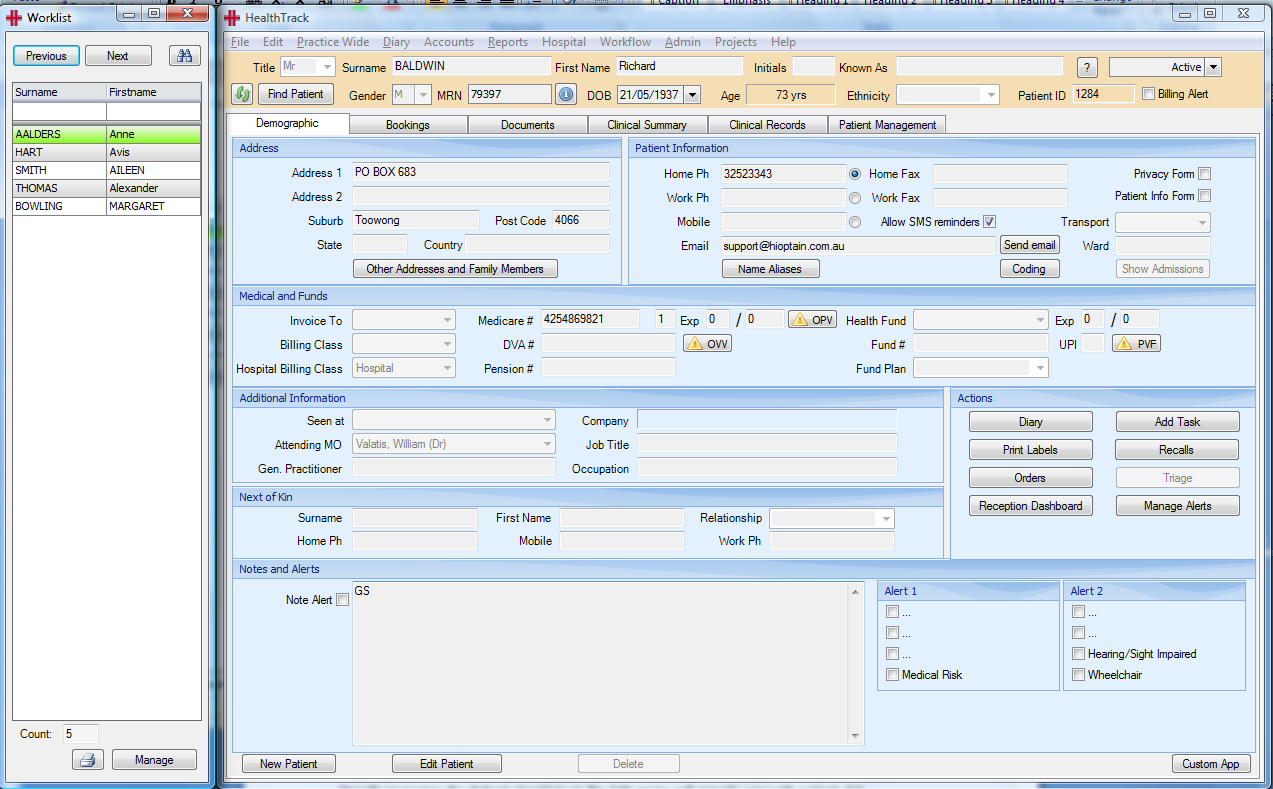Image resolution: width=1273 pixels, height=789 pixels.
Task: Click the binoculars search icon in Worklist
Action: click(x=184, y=56)
